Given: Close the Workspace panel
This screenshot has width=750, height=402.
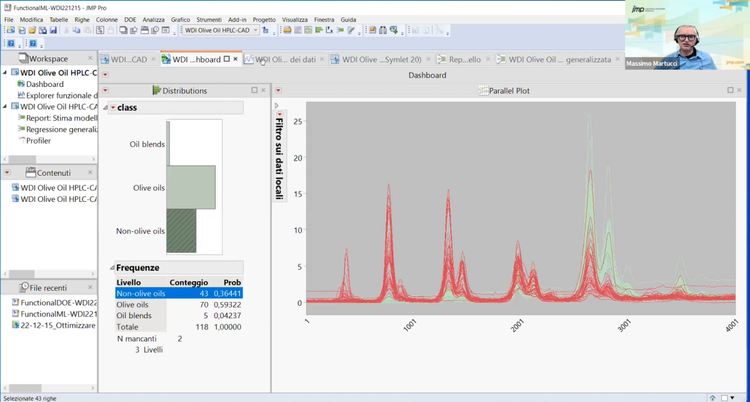Looking at the screenshot, I should (x=89, y=59).
